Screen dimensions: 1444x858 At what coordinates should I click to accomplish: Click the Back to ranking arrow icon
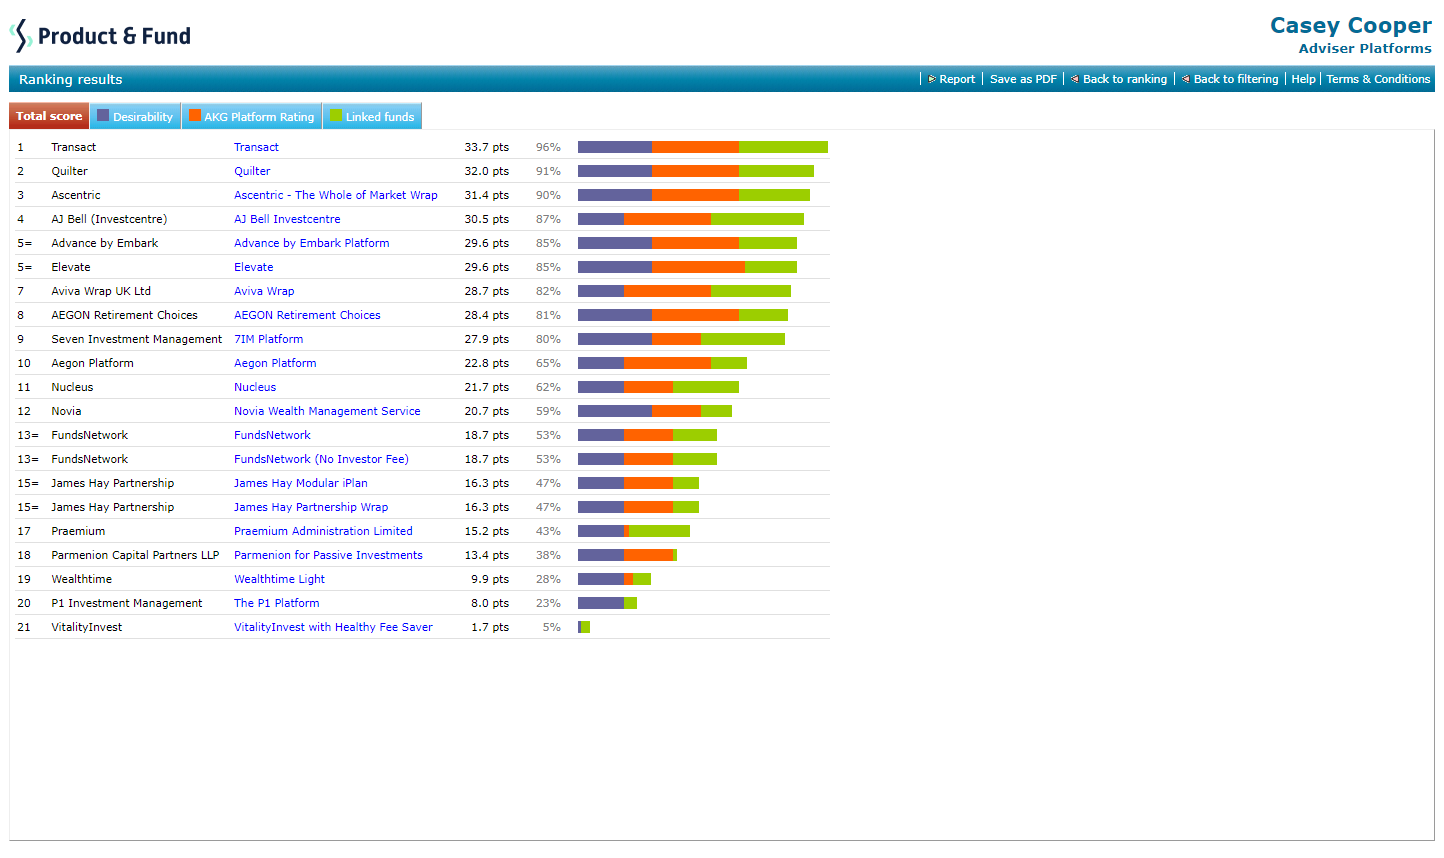pos(1075,79)
